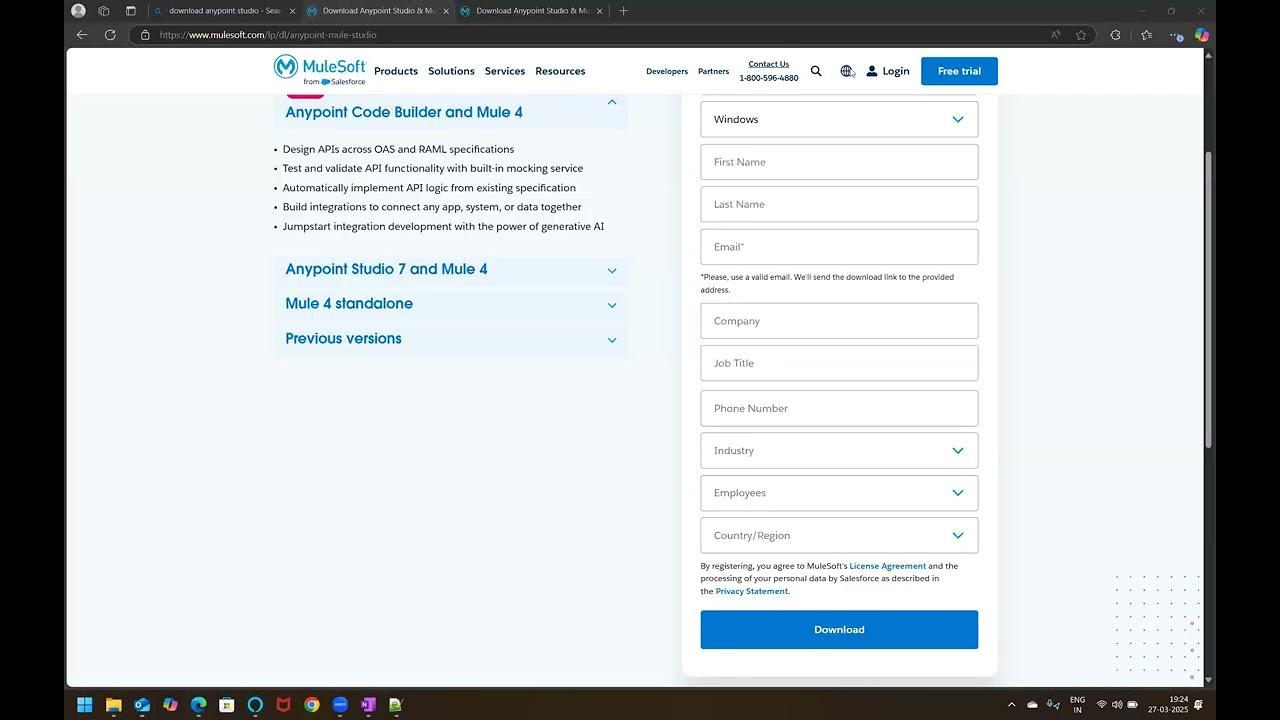Viewport: 1280px width, 720px height.
Task: Open Google Chrome from taskbar
Action: (x=312, y=705)
